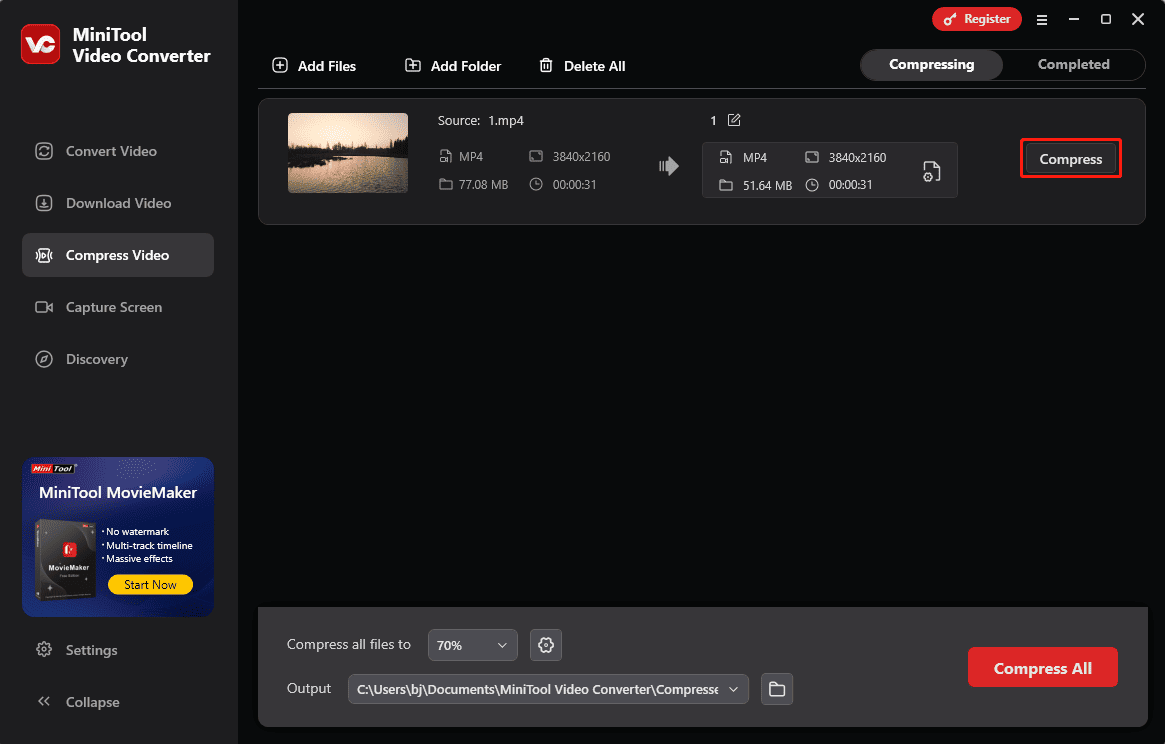
Task: Click the Convert Video sidebar icon
Action: [44, 151]
